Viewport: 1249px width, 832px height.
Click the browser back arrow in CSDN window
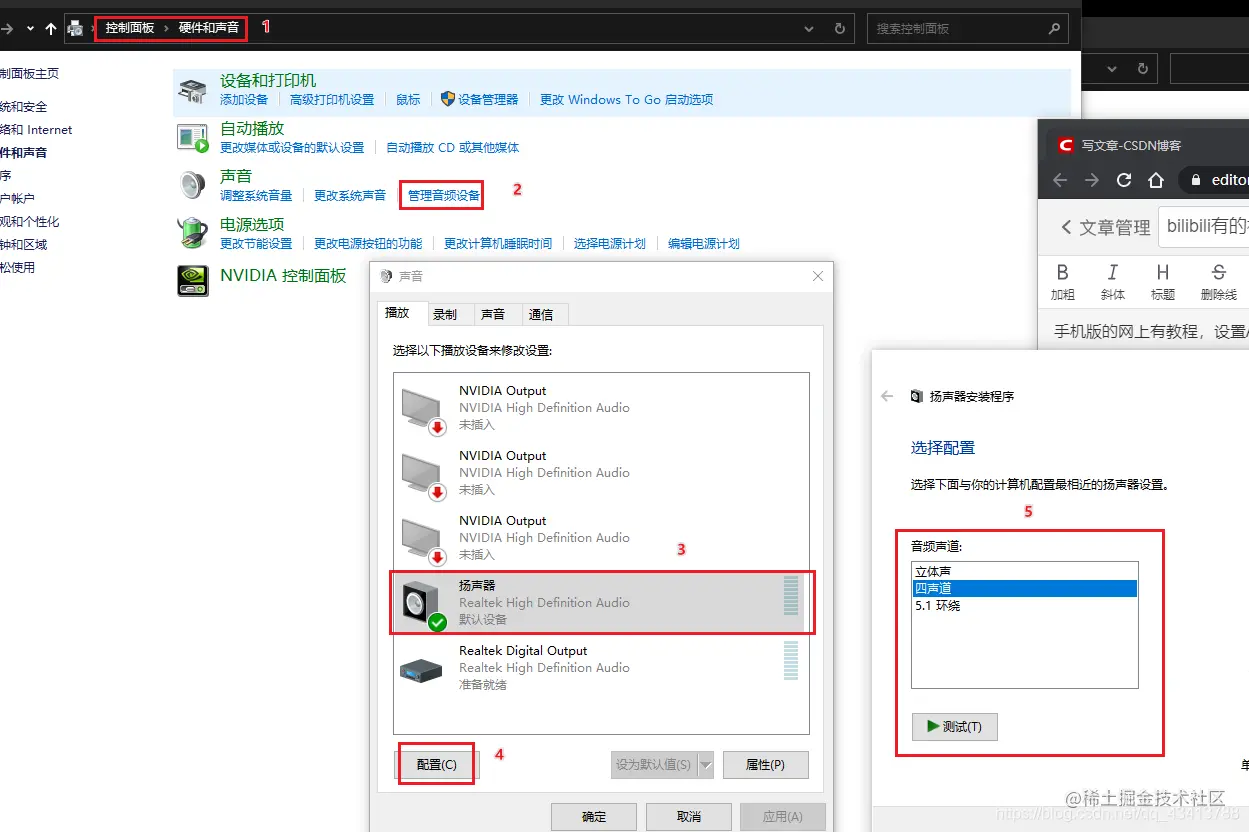[1060, 180]
